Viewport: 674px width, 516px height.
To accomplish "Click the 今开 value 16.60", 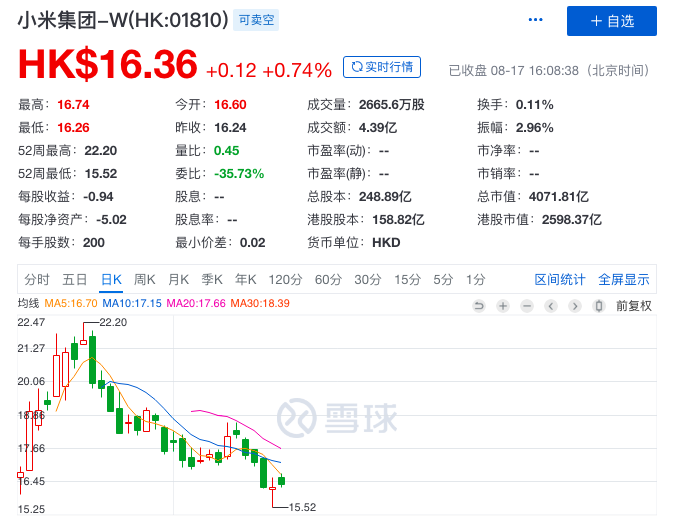I will pos(230,104).
